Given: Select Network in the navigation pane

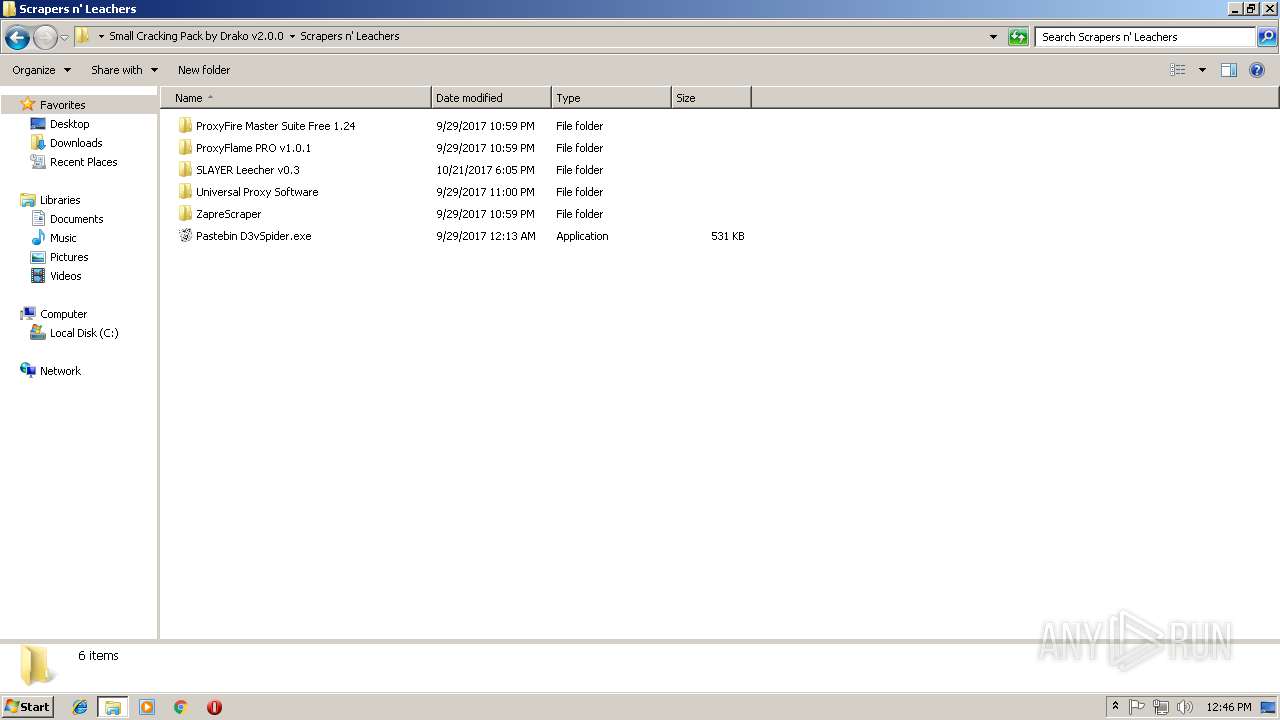Looking at the screenshot, I should [60, 371].
